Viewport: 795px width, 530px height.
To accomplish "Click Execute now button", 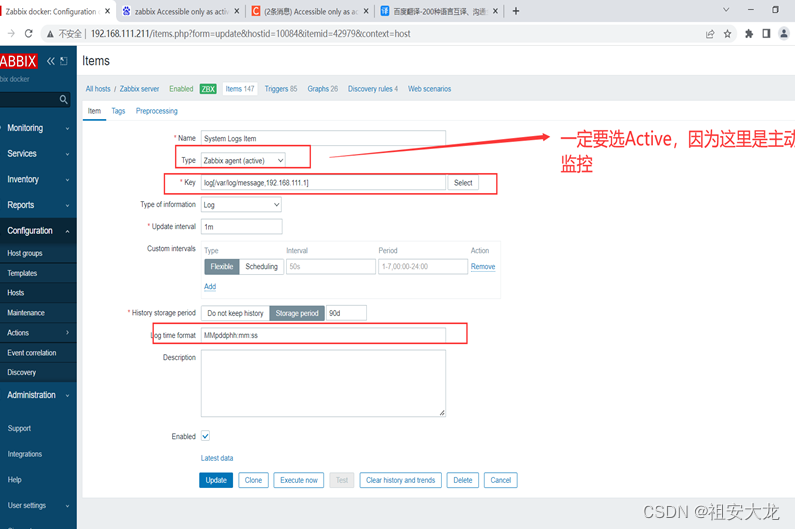I will (x=299, y=480).
